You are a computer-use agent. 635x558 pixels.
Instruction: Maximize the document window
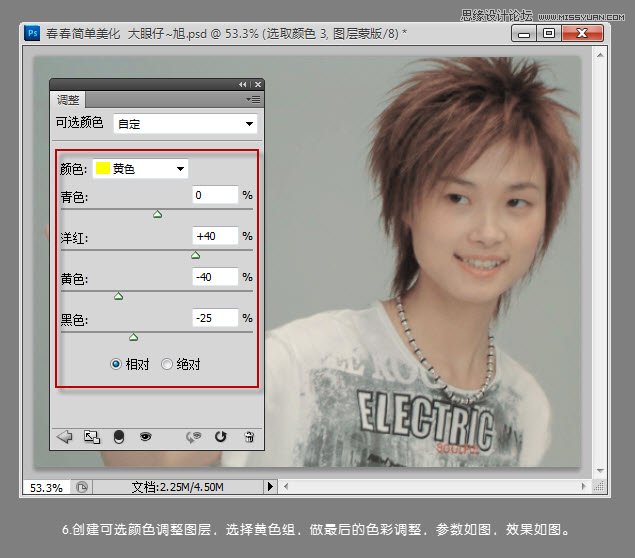[x=549, y=33]
